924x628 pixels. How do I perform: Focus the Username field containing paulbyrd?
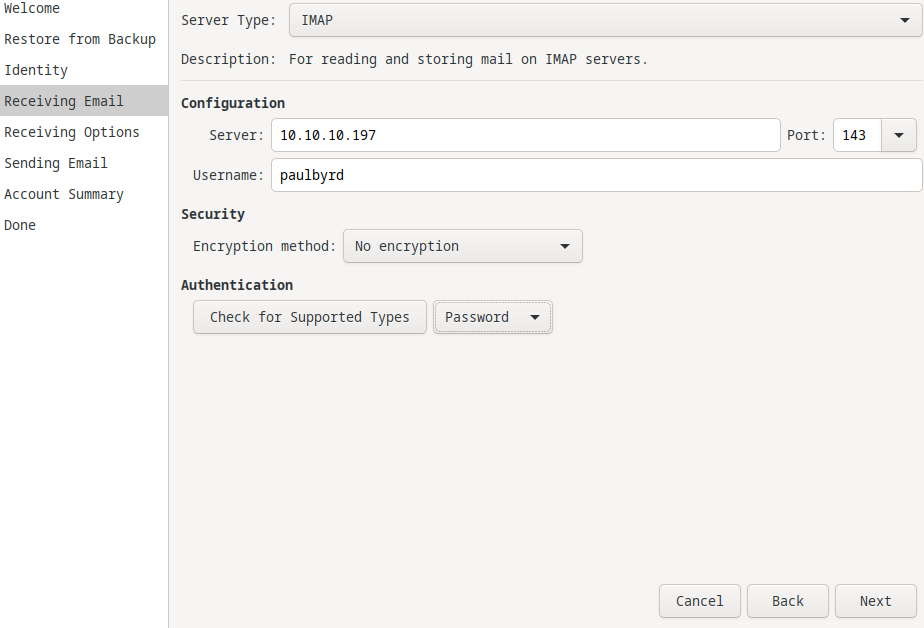tap(595, 175)
